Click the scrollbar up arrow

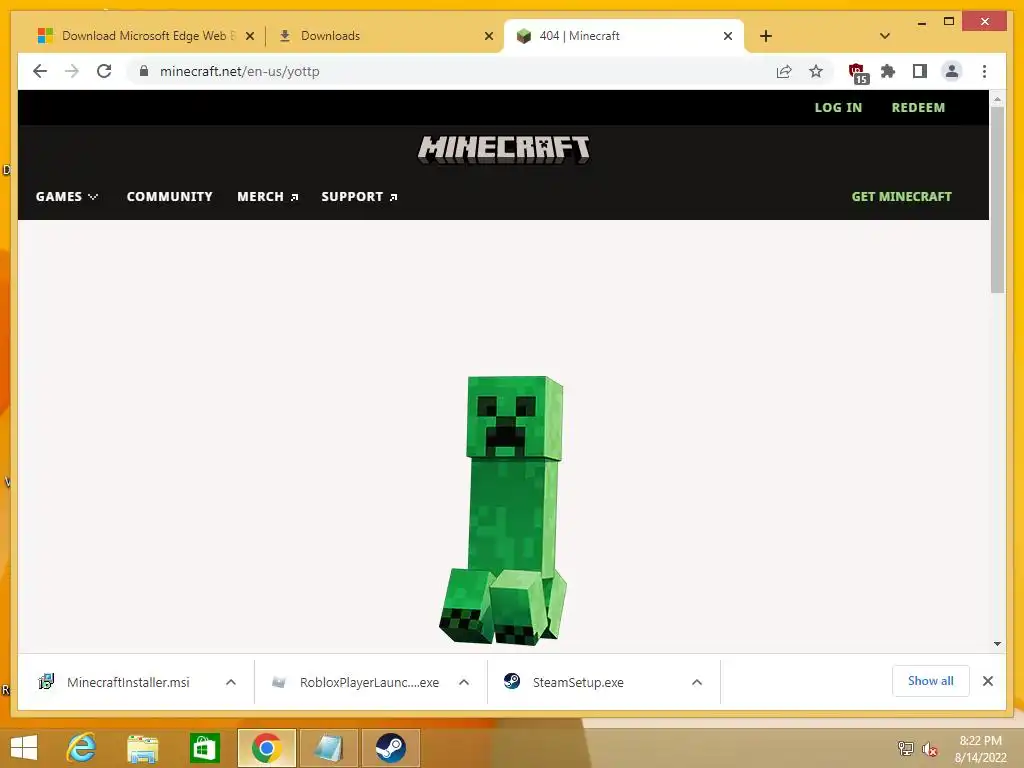coord(997,99)
